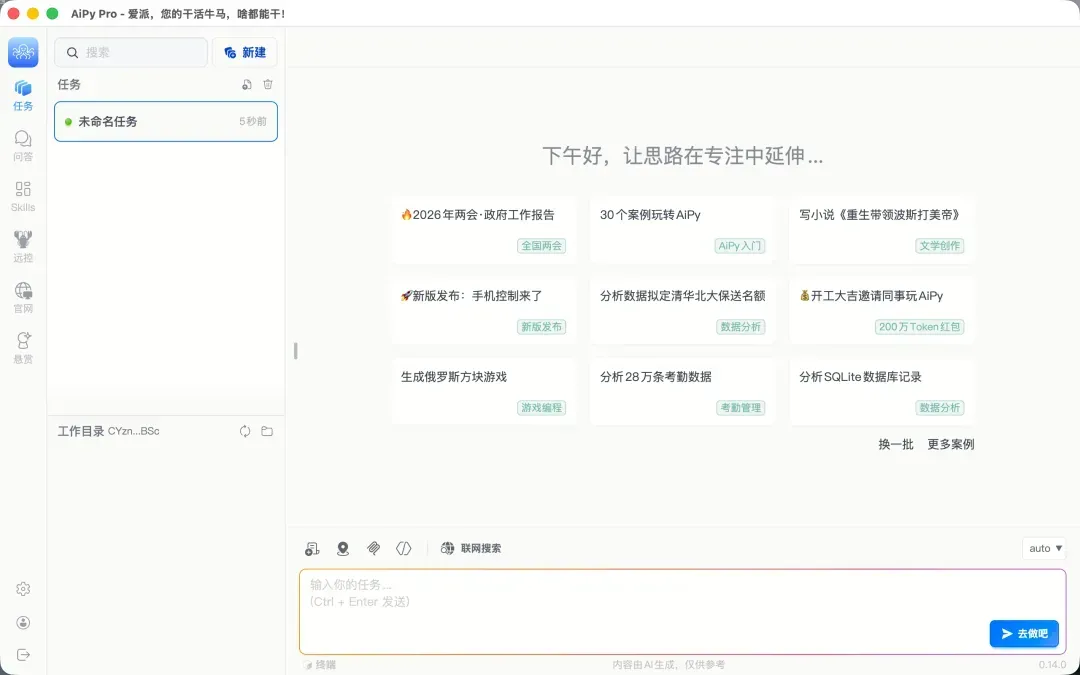Click the paperclip attachment icon above input
1080x675 pixels.
click(373, 548)
